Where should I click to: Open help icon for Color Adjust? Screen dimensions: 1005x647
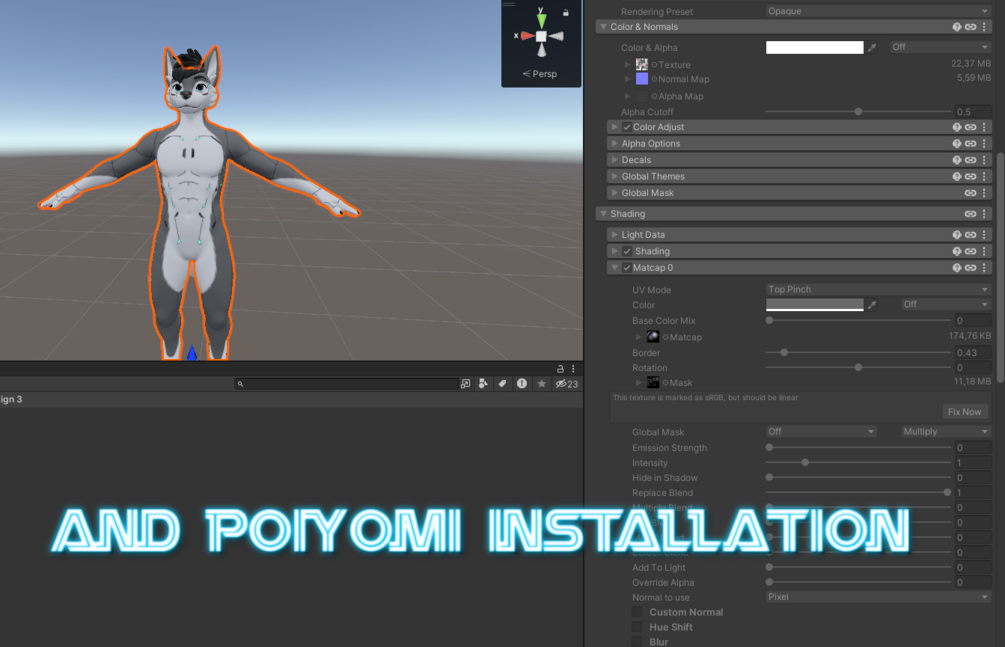pyautogui.click(x=956, y=127)
